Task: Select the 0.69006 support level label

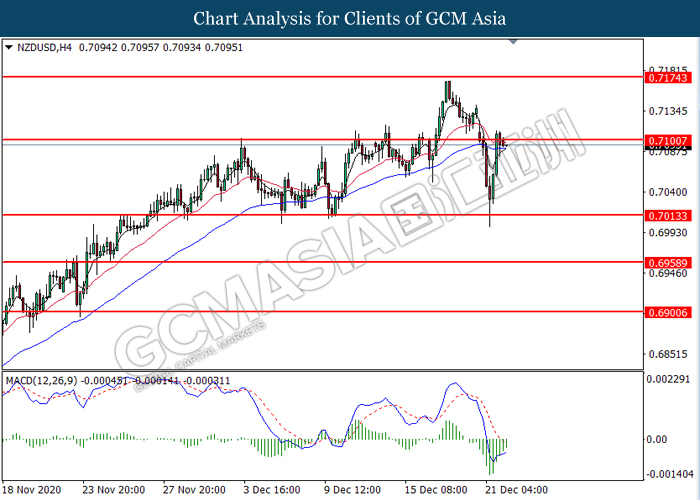Action: (668, 312)
